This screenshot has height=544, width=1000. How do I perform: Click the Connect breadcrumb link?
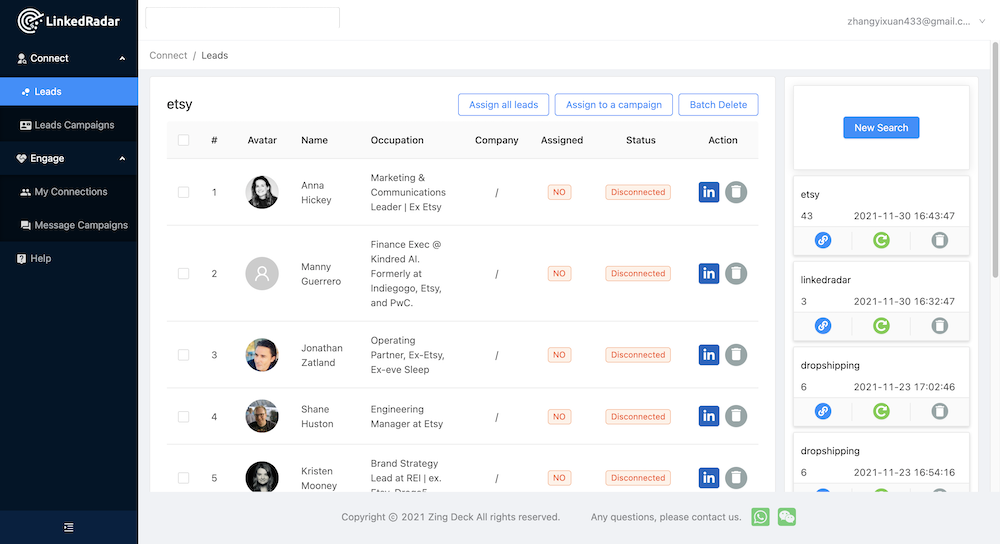(168, 55)
